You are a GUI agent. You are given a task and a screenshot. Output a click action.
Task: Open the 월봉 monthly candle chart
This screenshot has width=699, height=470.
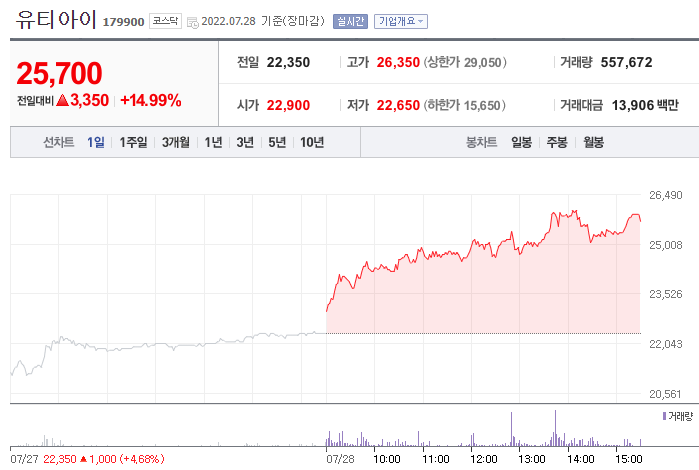point(593,142)
